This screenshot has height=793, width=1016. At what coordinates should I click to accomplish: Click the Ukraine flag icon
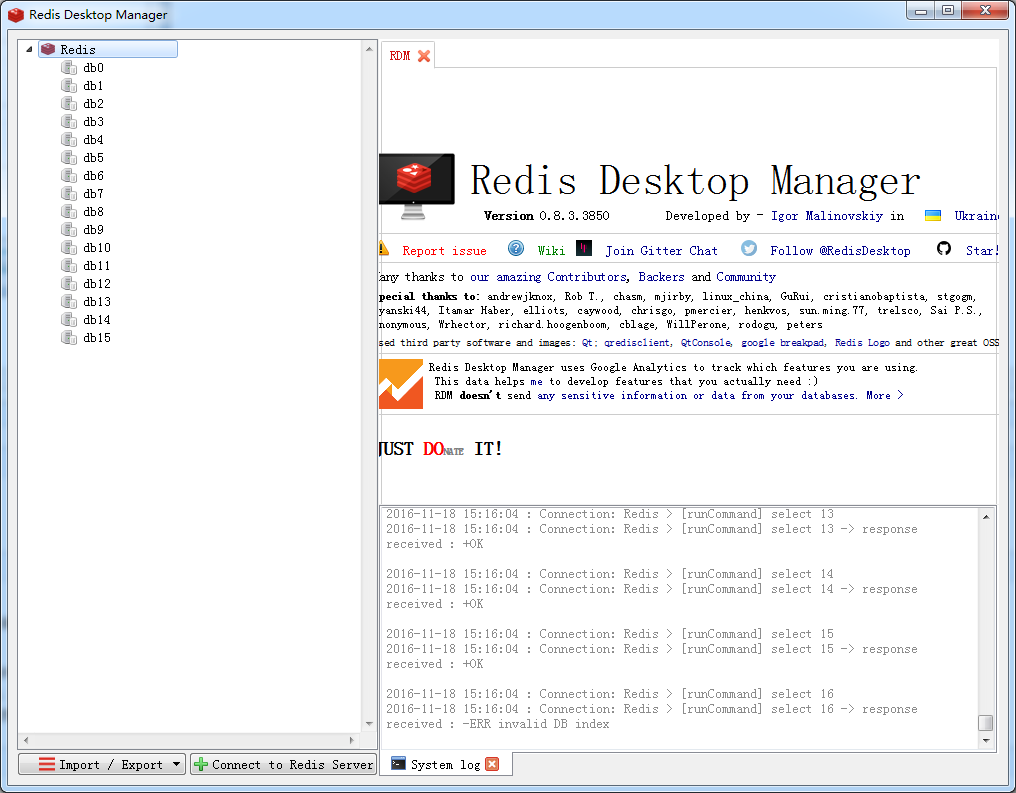tap(932, 216)
